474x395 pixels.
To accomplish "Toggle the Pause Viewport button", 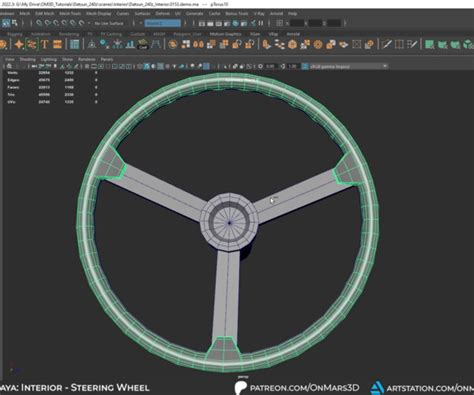I will click(261, 23).
